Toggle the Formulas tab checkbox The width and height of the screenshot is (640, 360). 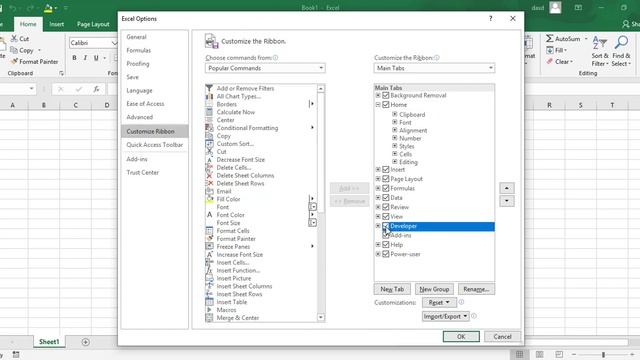386,189
